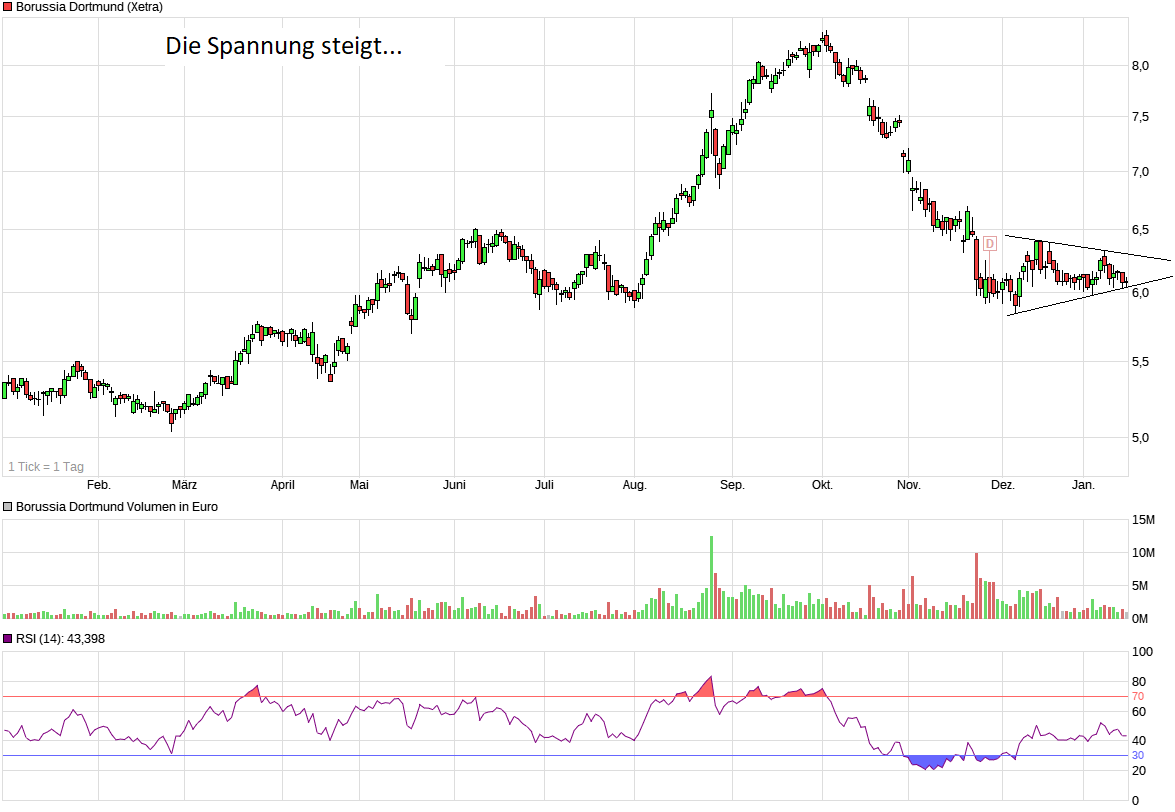This screenshot has width=1175, height=812.
Task: Click 'Borussia Dortmund (Xetra)' chart title
Action: (89, 7)
